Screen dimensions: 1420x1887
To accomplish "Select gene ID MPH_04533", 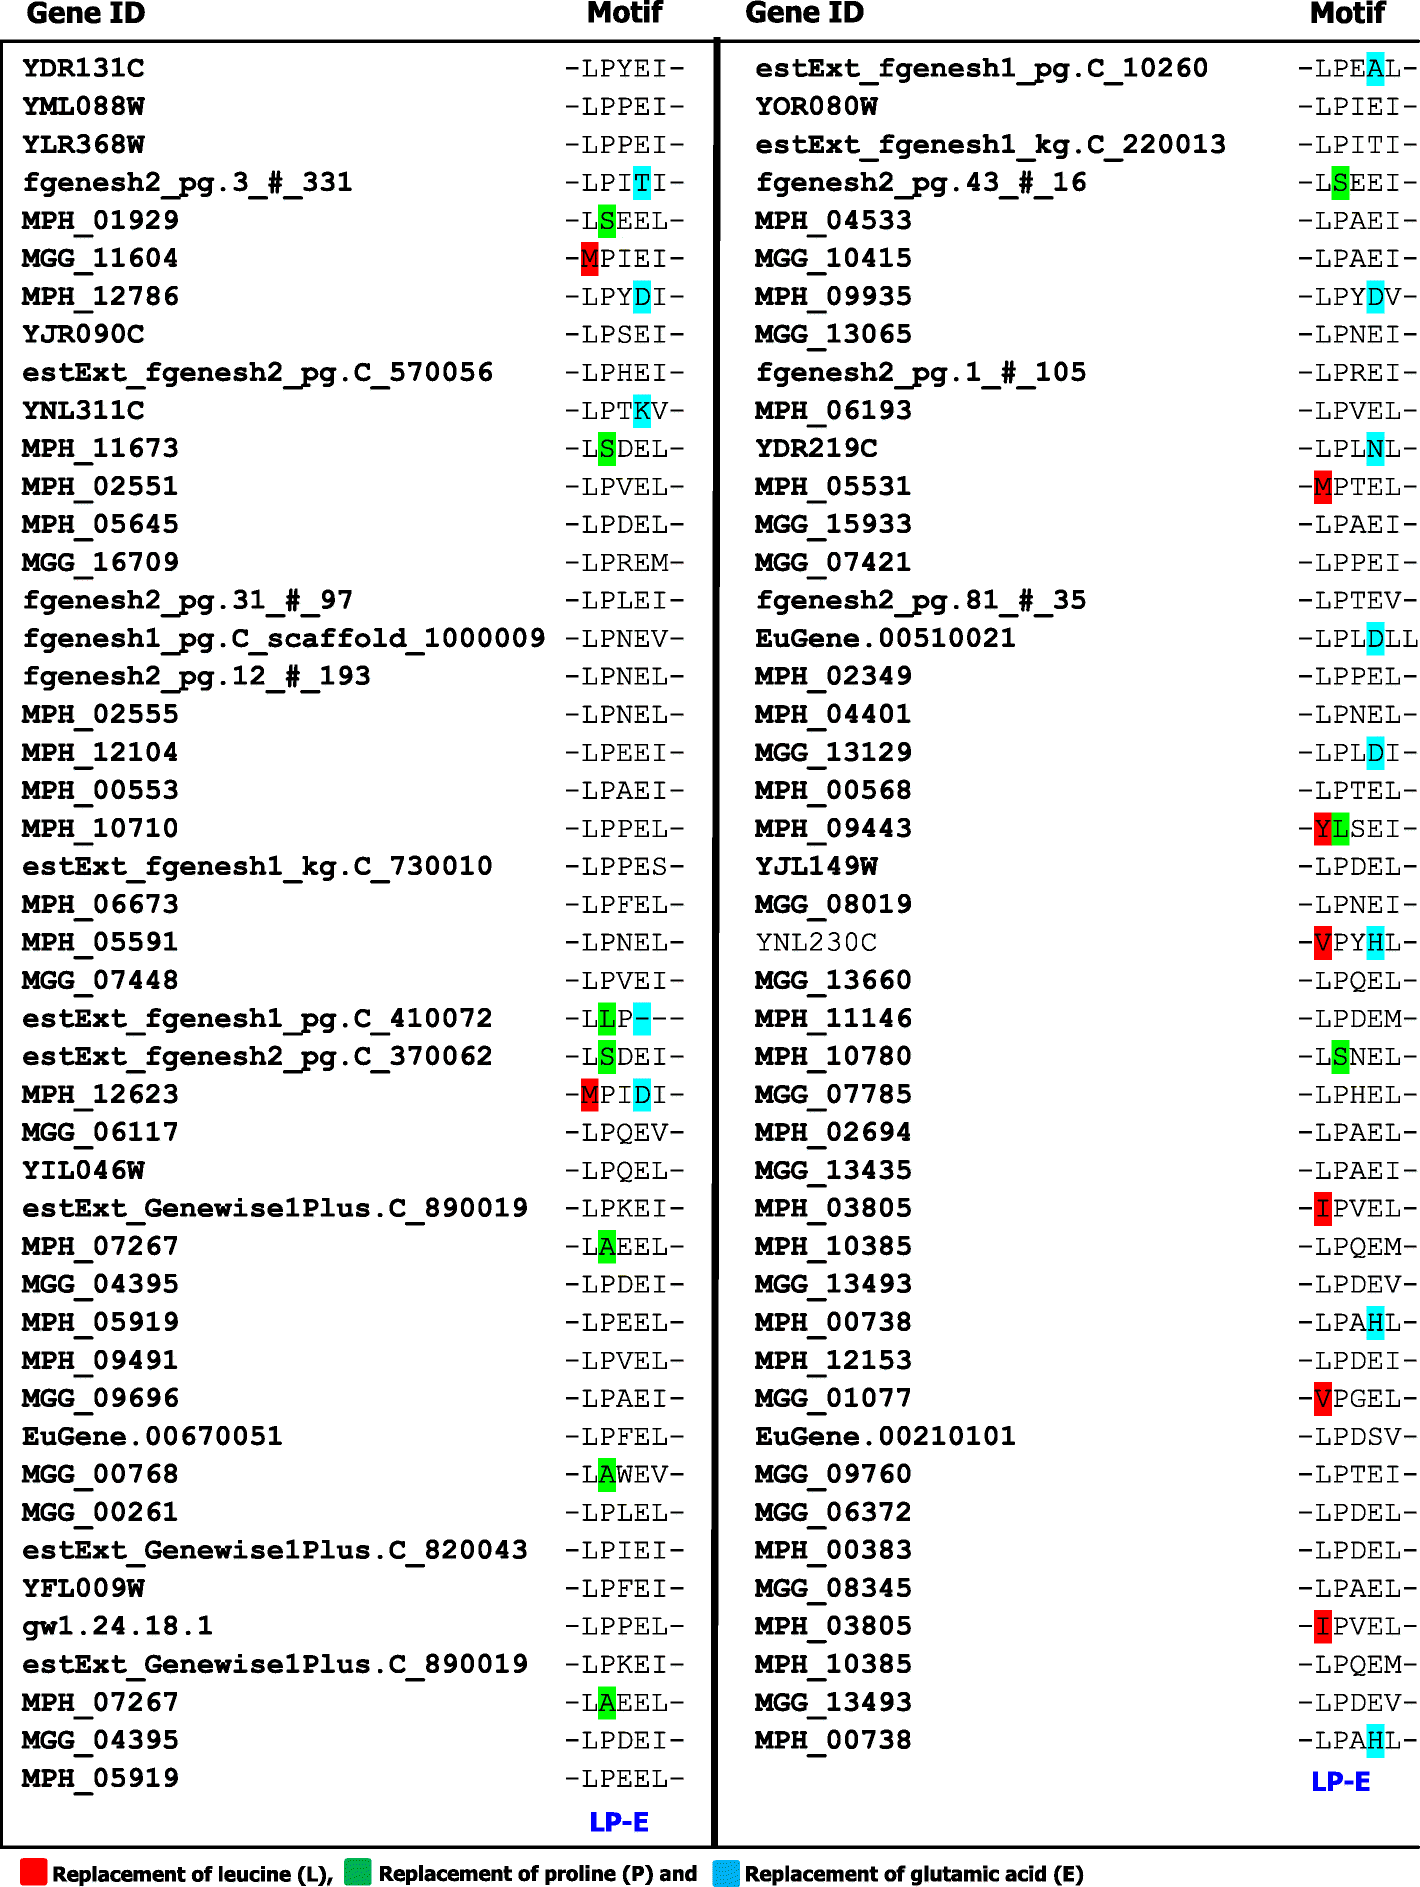I will click(x=834, y=220).
